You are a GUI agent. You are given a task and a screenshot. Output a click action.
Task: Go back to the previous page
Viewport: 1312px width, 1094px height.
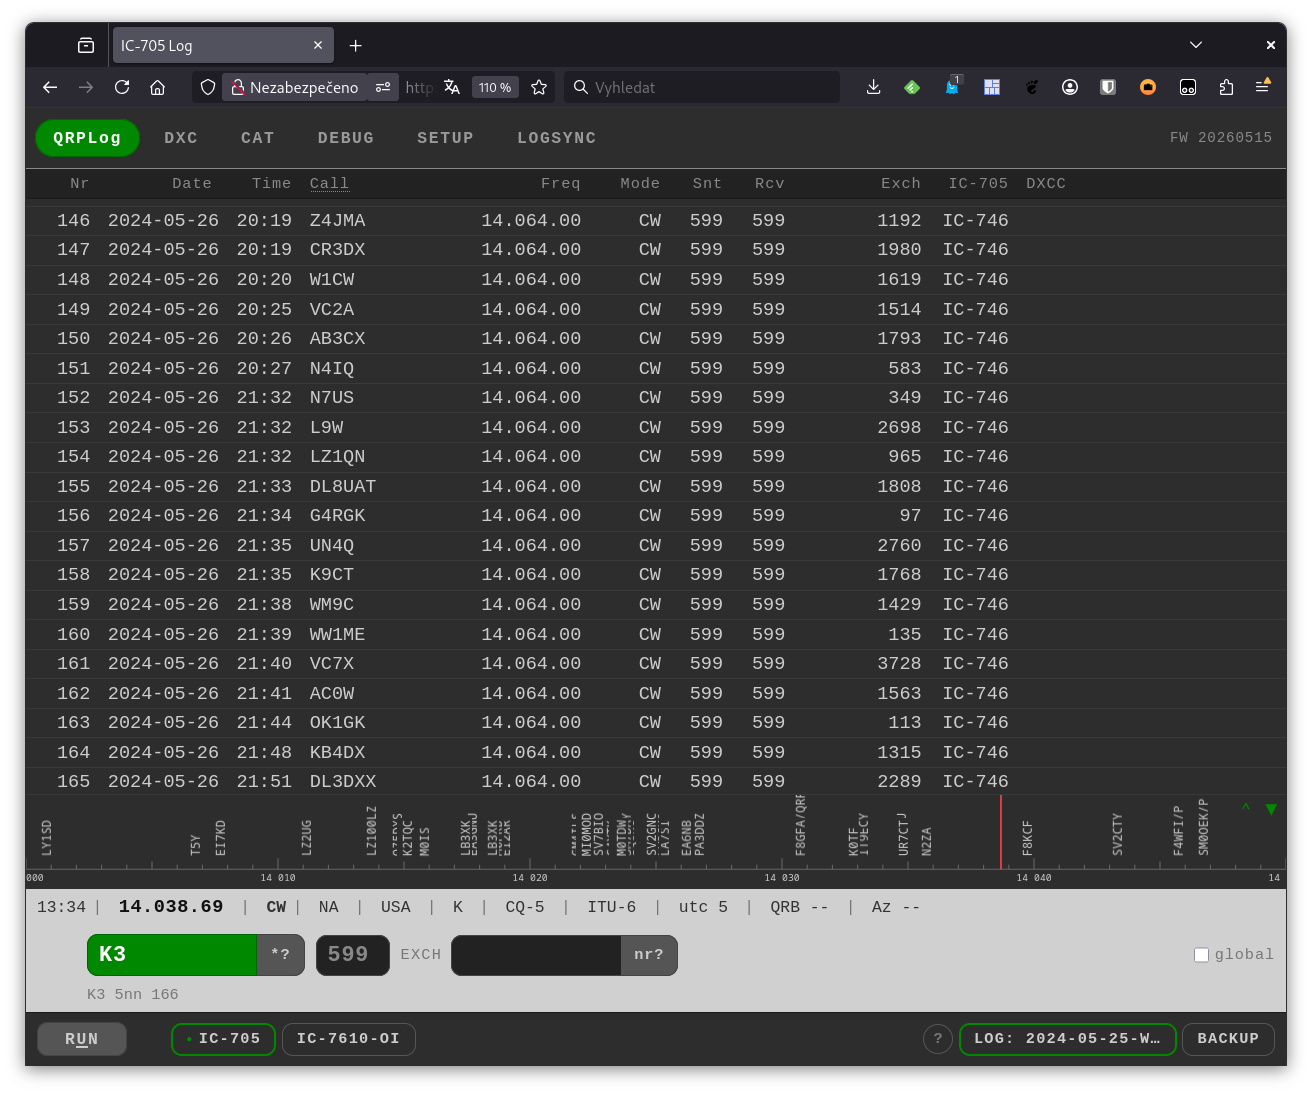coord(50,88)
